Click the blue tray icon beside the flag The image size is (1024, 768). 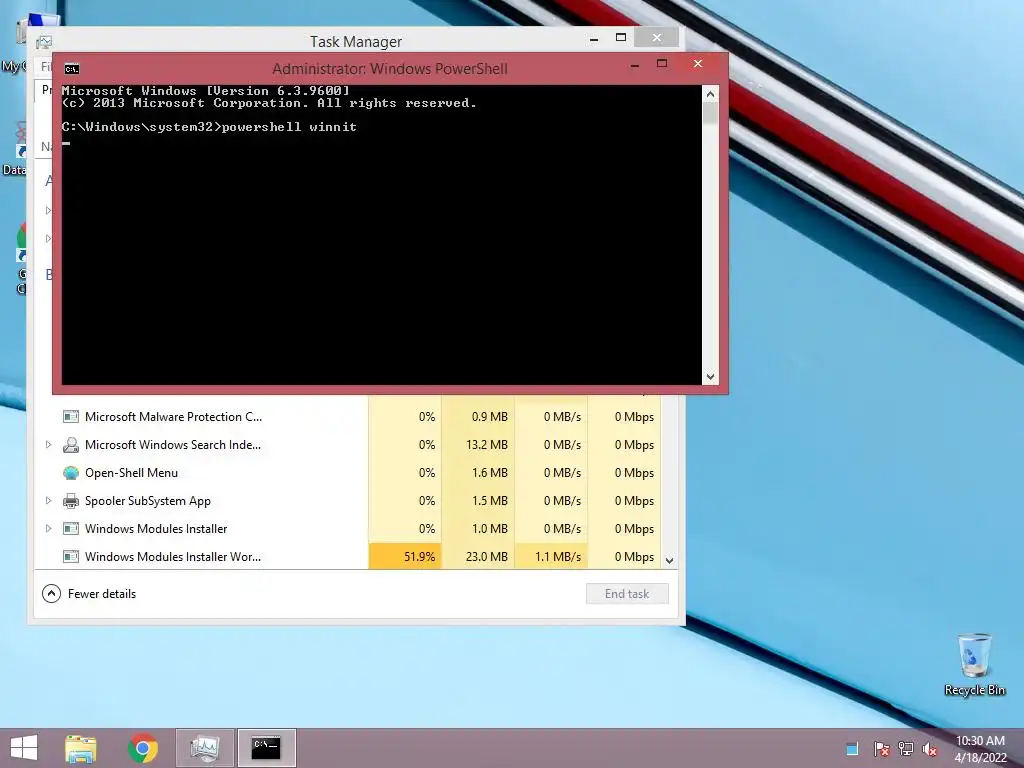pos(852,749)
